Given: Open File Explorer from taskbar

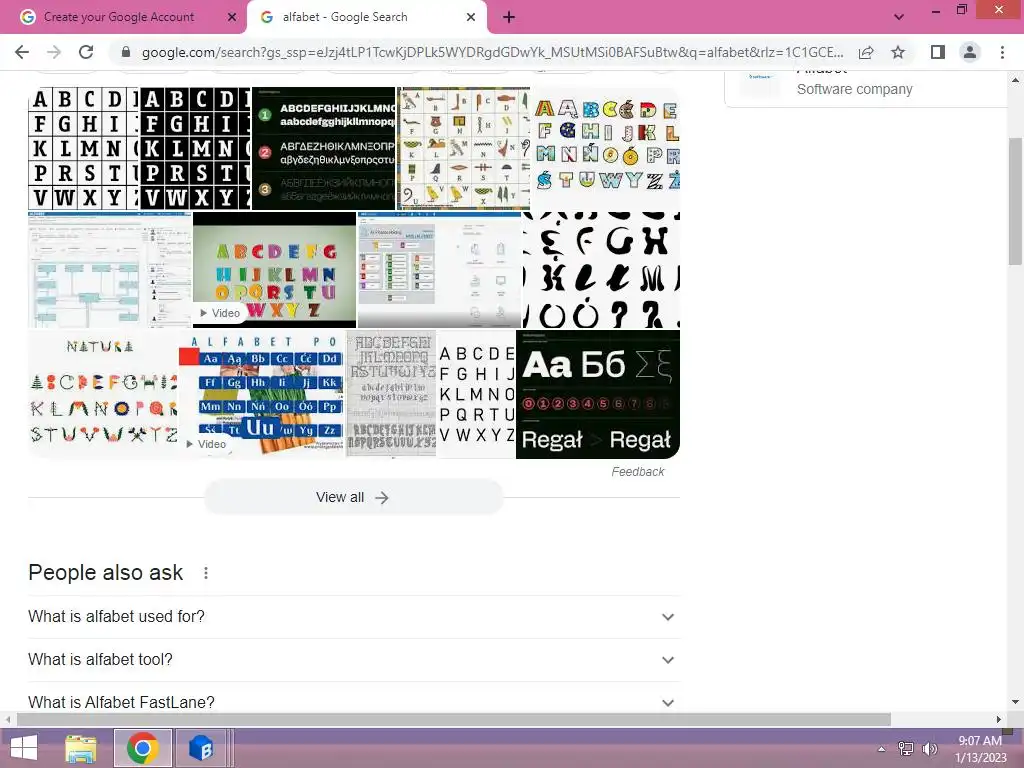Looking at the screenshot, I should click(81, 748).
